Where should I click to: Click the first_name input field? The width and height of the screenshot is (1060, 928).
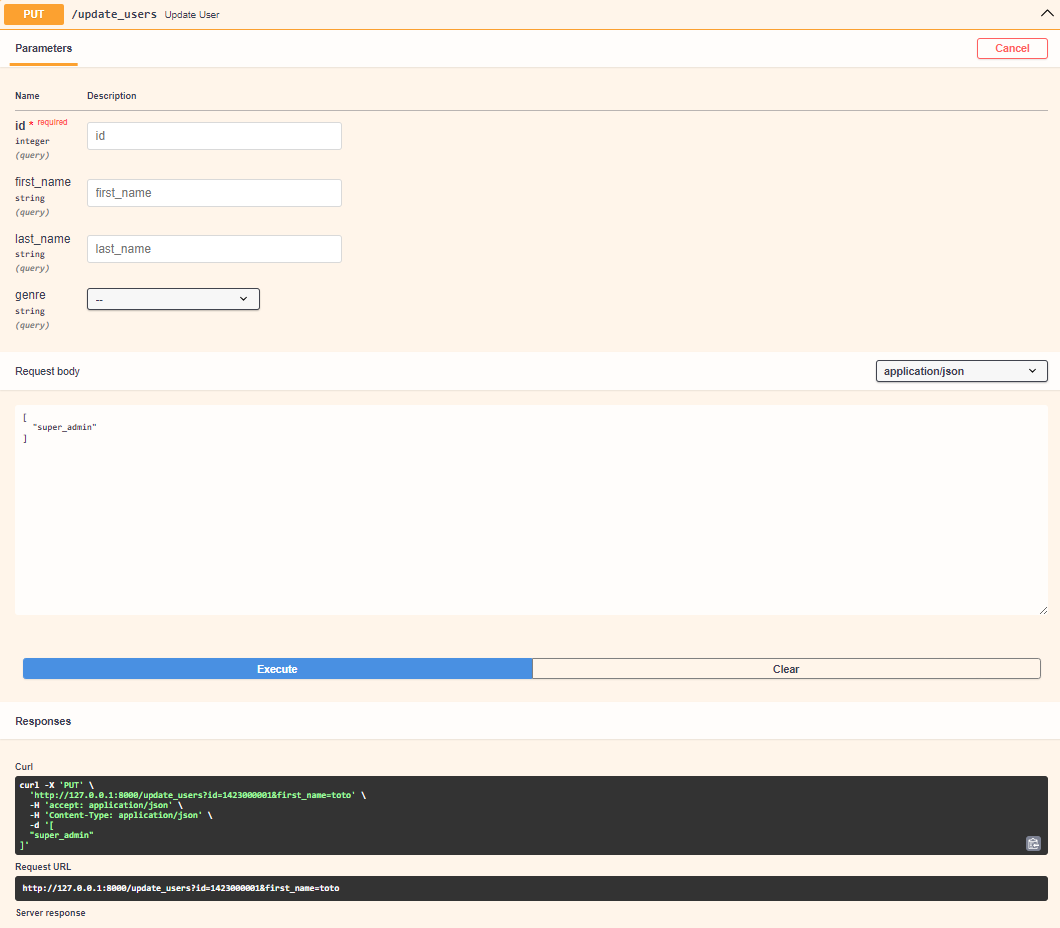tap(213, 192)
